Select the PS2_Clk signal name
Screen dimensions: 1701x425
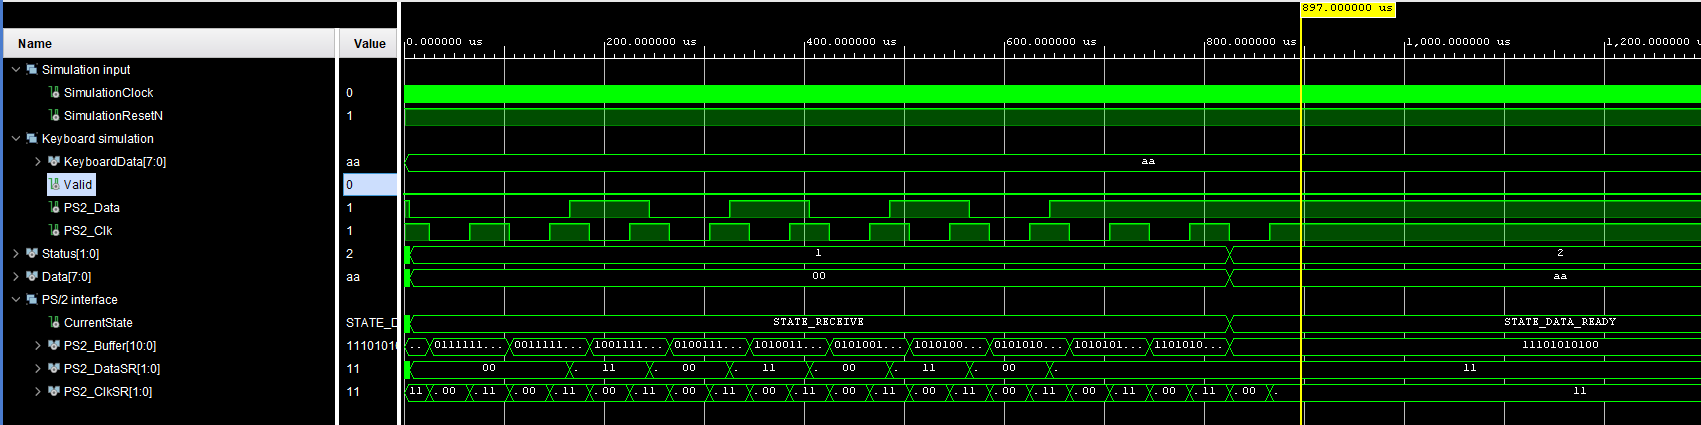[88, 231]
